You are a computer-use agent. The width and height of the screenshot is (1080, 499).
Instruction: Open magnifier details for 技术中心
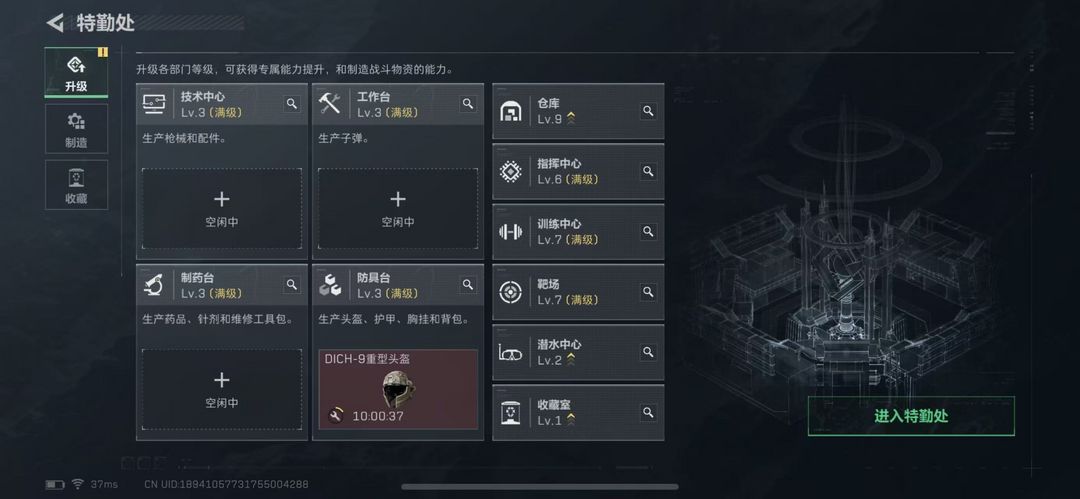click(292, 103)
